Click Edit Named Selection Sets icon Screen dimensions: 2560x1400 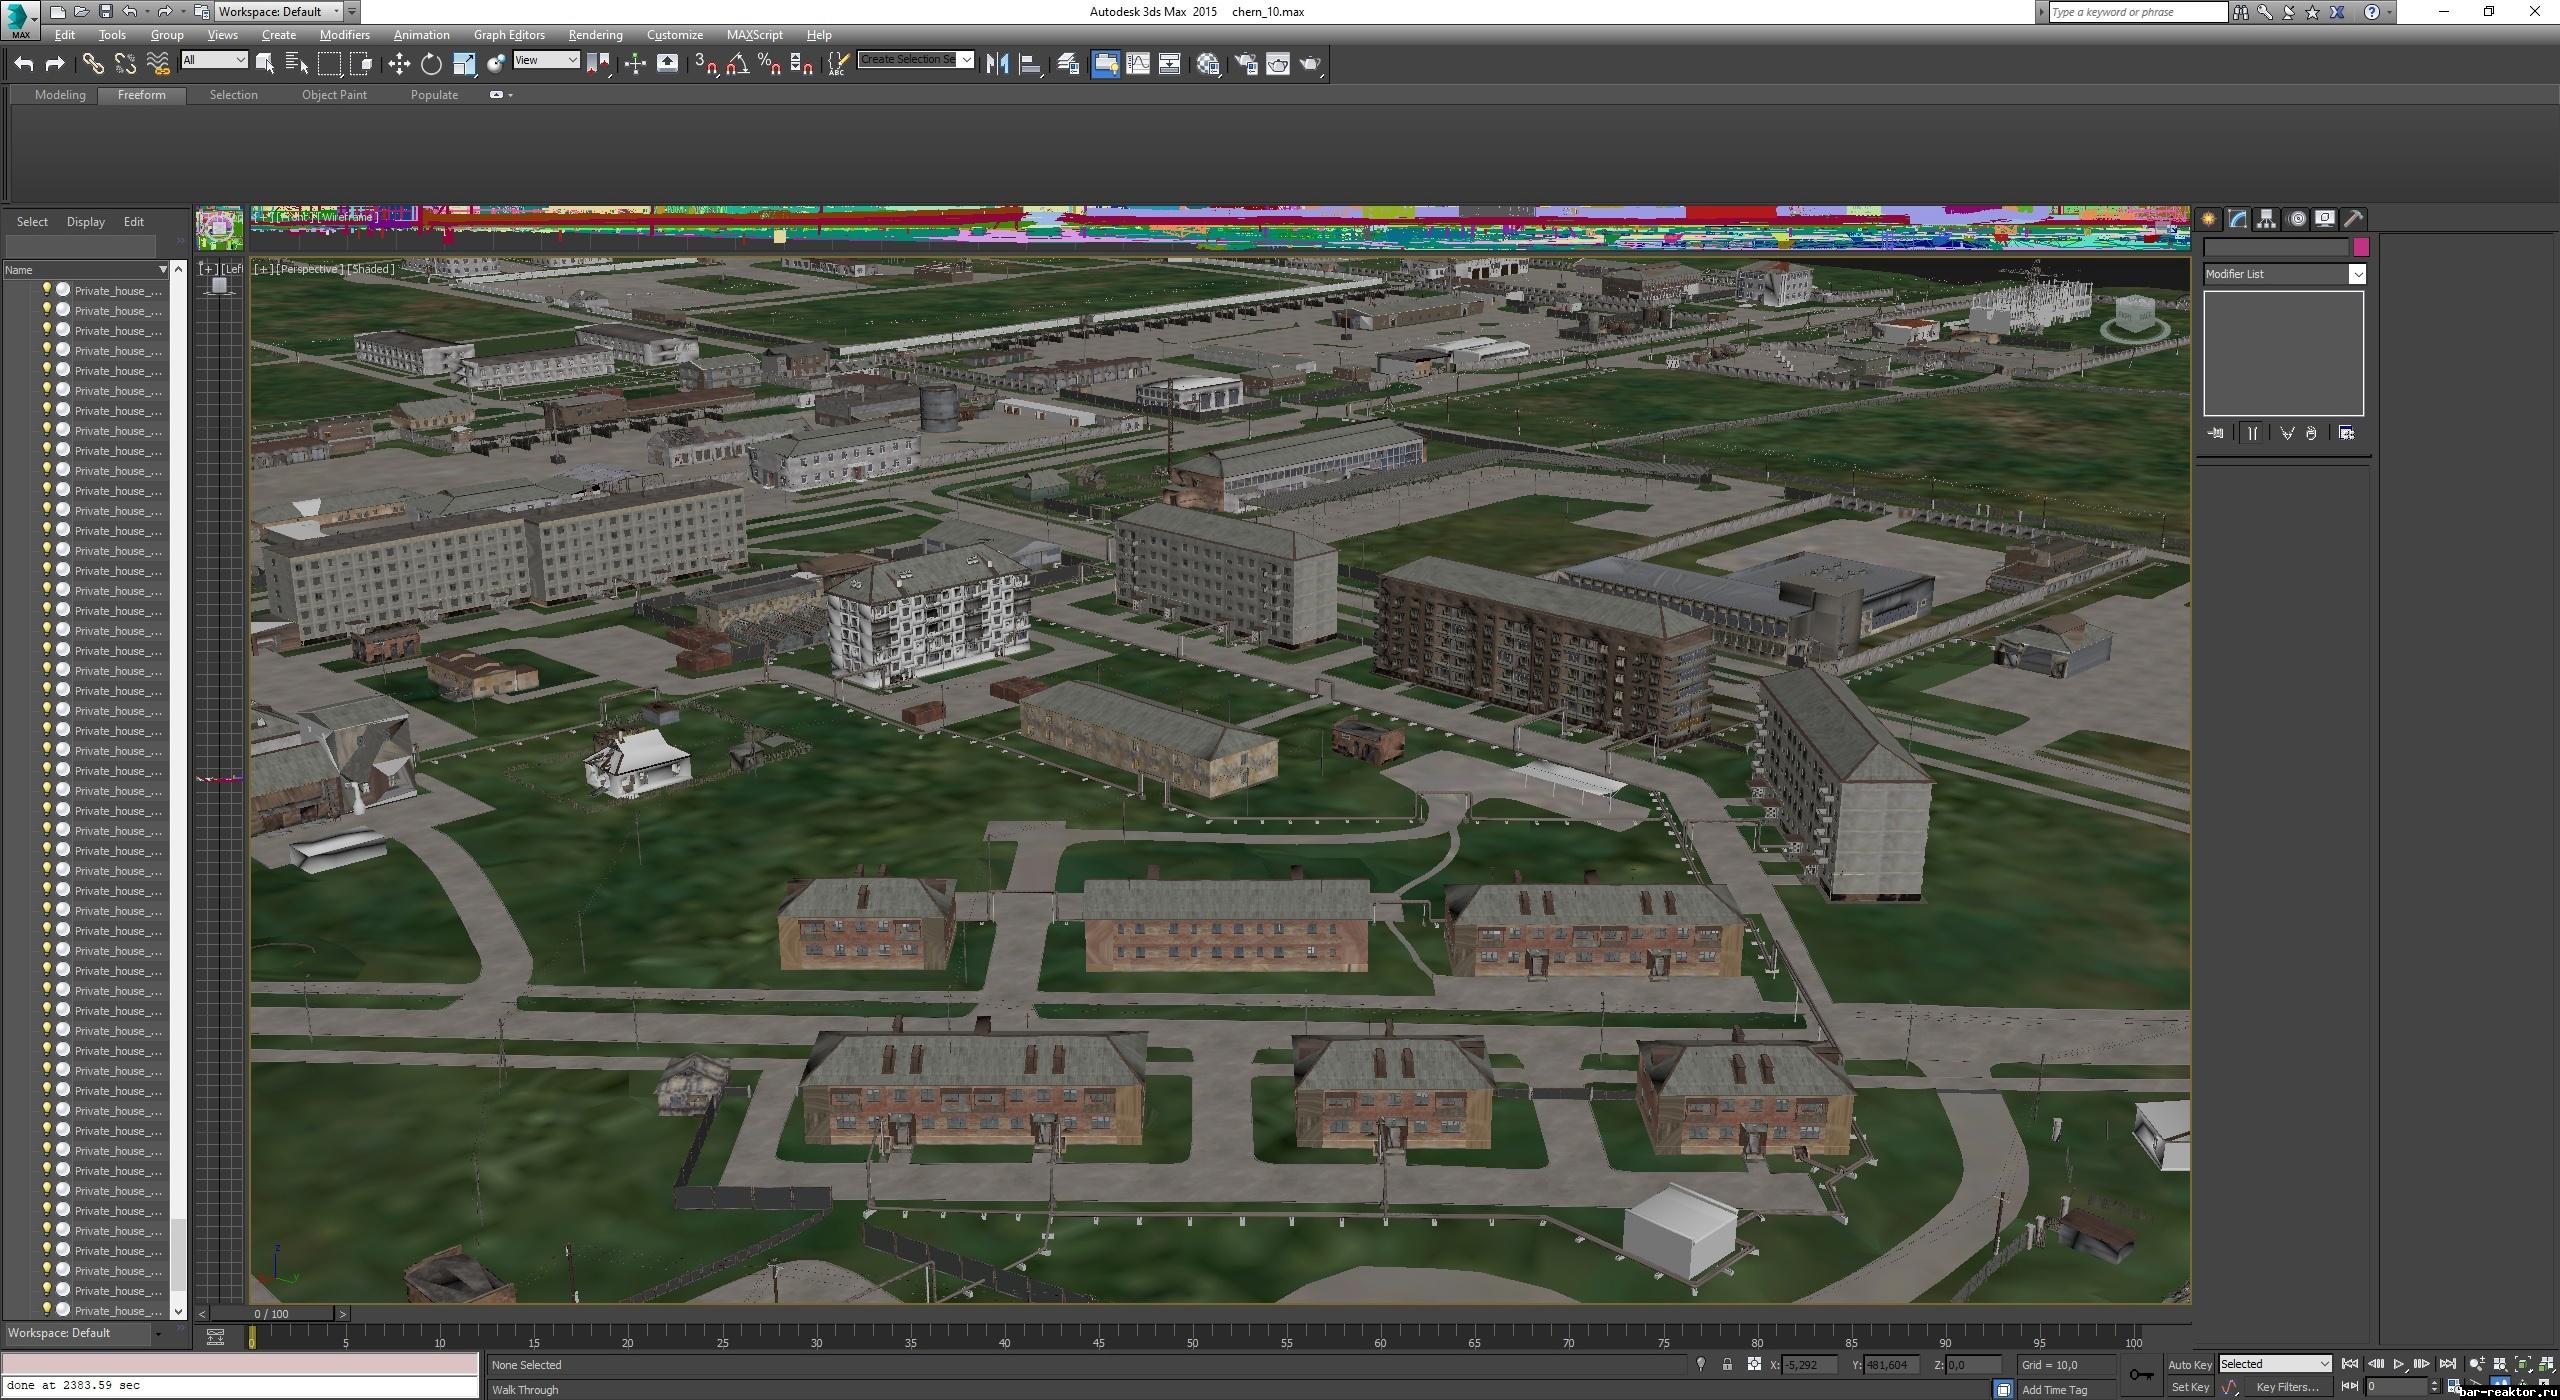coord(838,64)
